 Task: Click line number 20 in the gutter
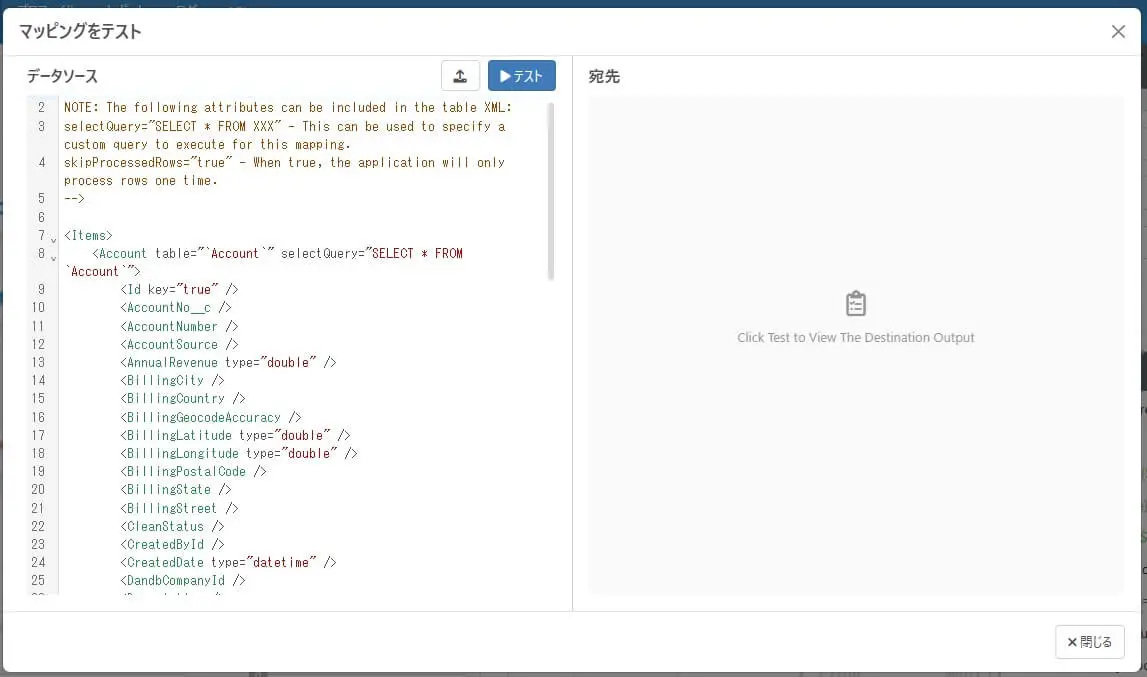(38, 490)
